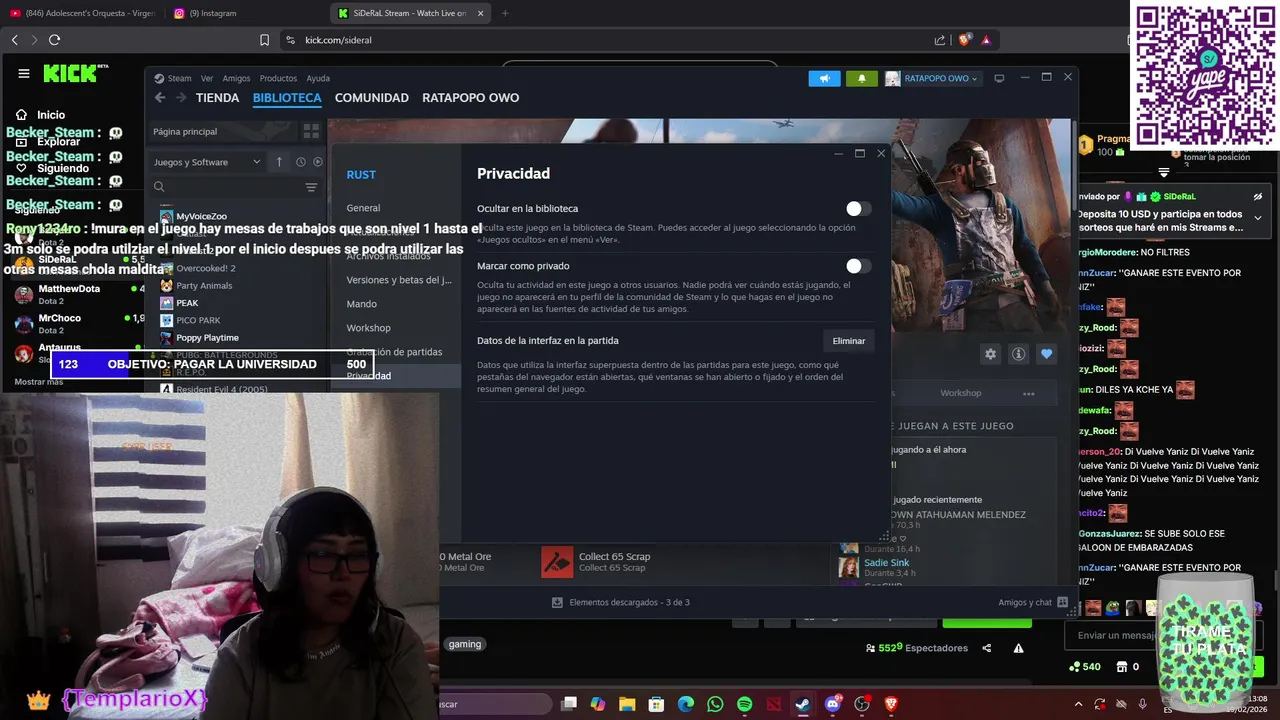Click the Página principal library button
The image size is (1280, 720).
[x=222, y=131]
